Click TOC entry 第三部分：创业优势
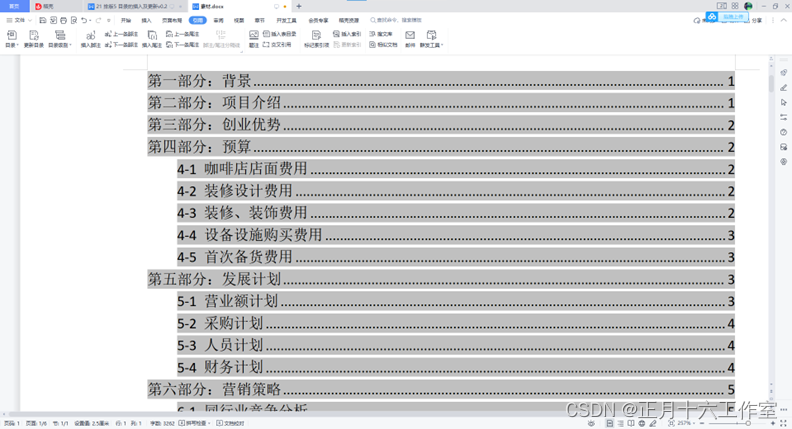The image size is (792, 429). coord(440,125)
